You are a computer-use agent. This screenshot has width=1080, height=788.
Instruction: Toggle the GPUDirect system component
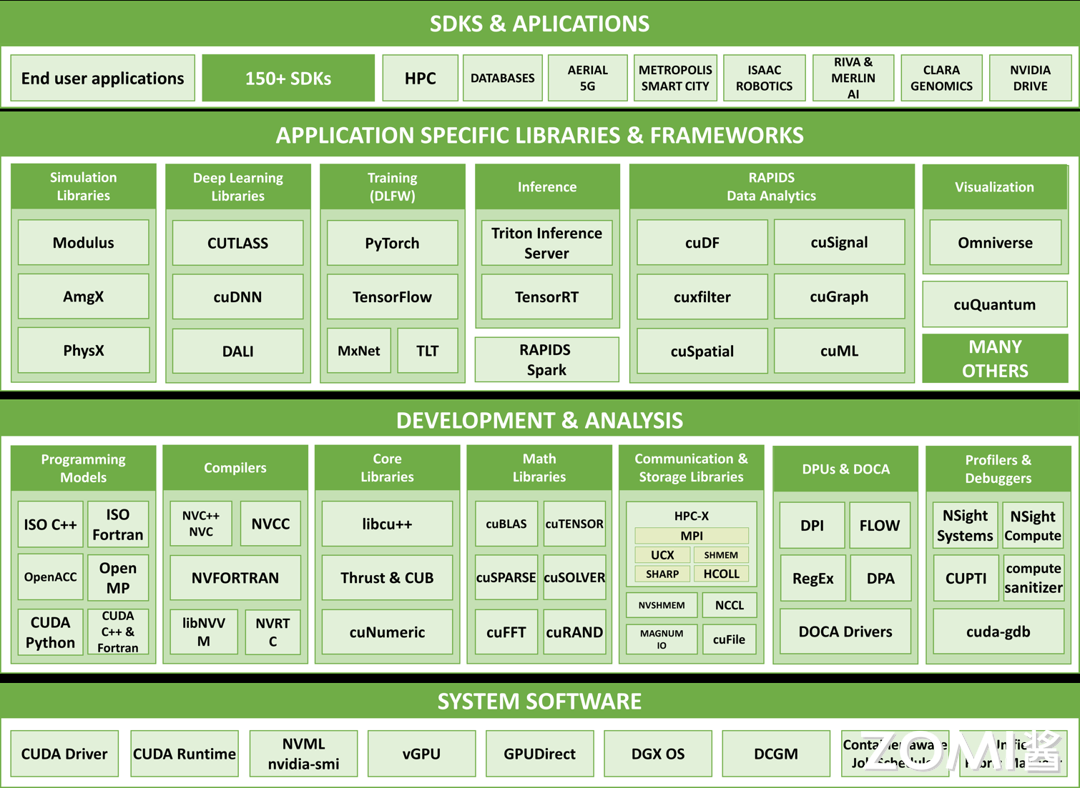[540, 753]
